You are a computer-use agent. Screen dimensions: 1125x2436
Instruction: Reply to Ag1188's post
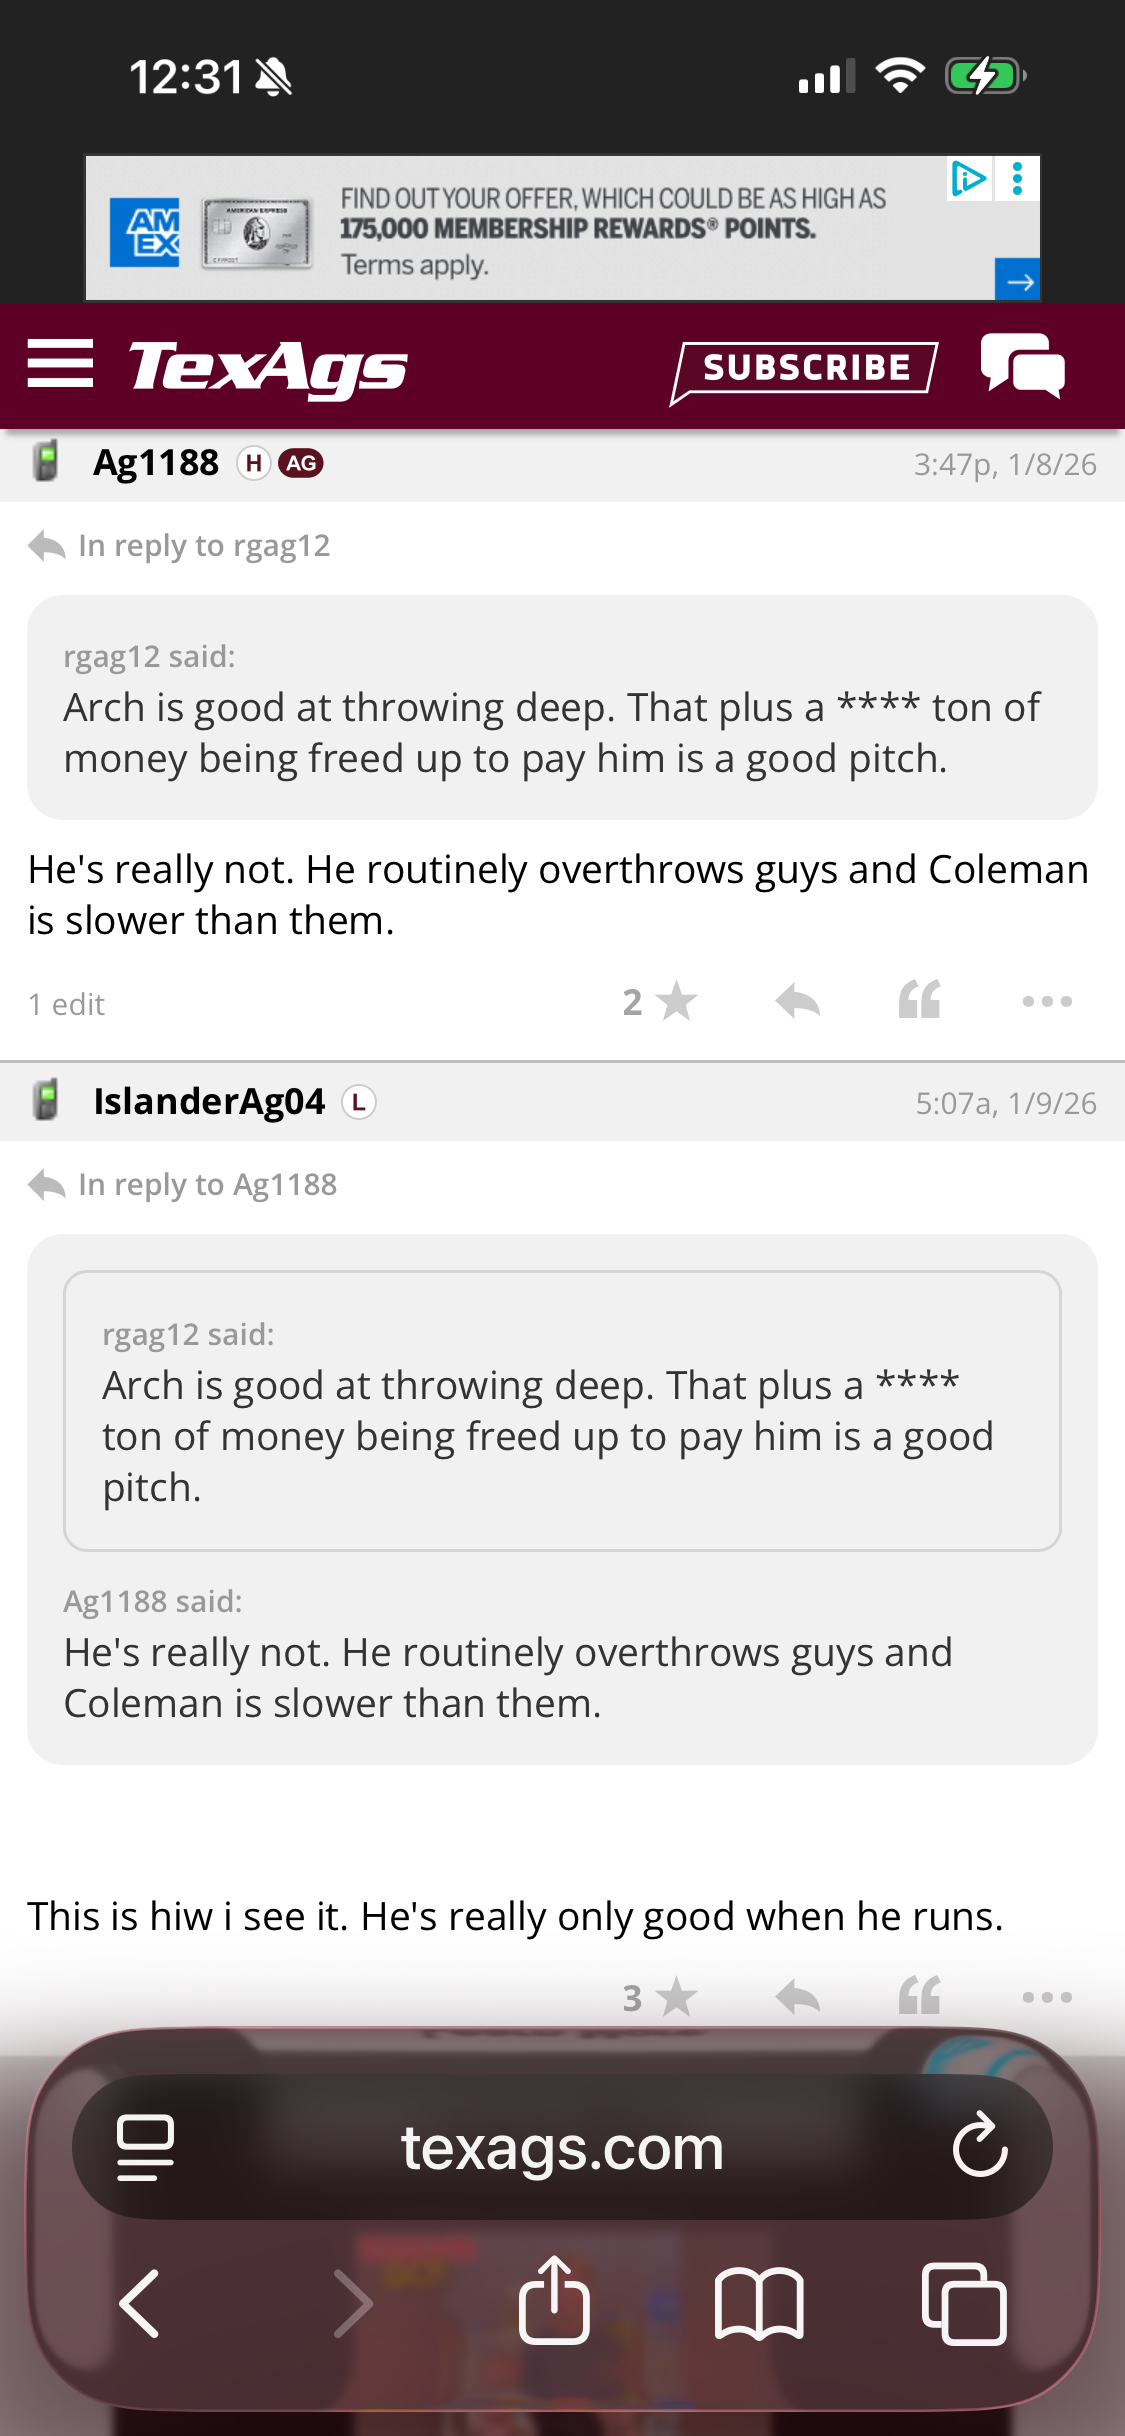(797, 1002)
